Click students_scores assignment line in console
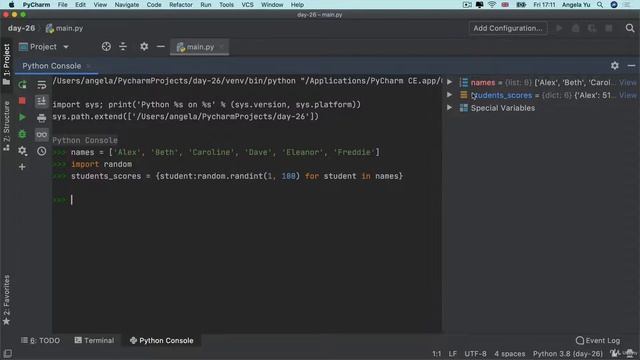 [x=237, y=176]
